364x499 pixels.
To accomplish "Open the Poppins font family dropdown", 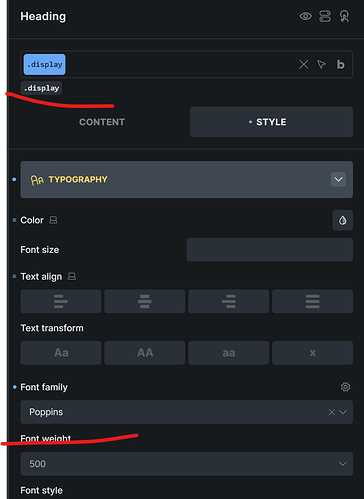I will pos(187,412).
